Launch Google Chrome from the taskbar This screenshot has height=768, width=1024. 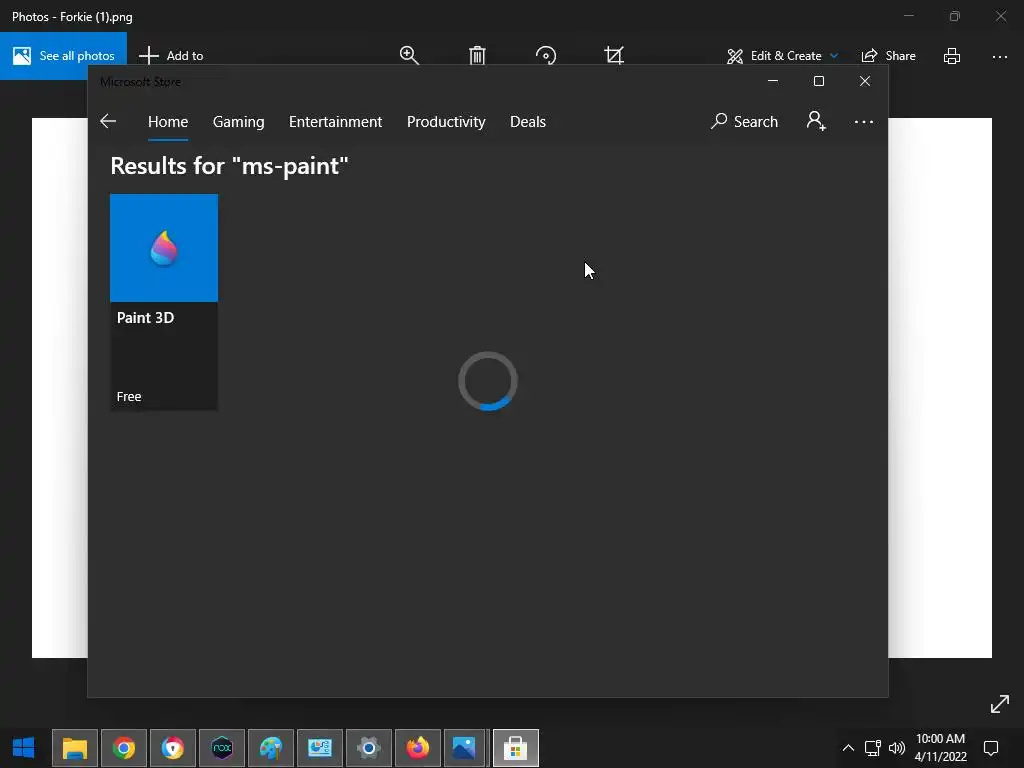coord(123,748)
